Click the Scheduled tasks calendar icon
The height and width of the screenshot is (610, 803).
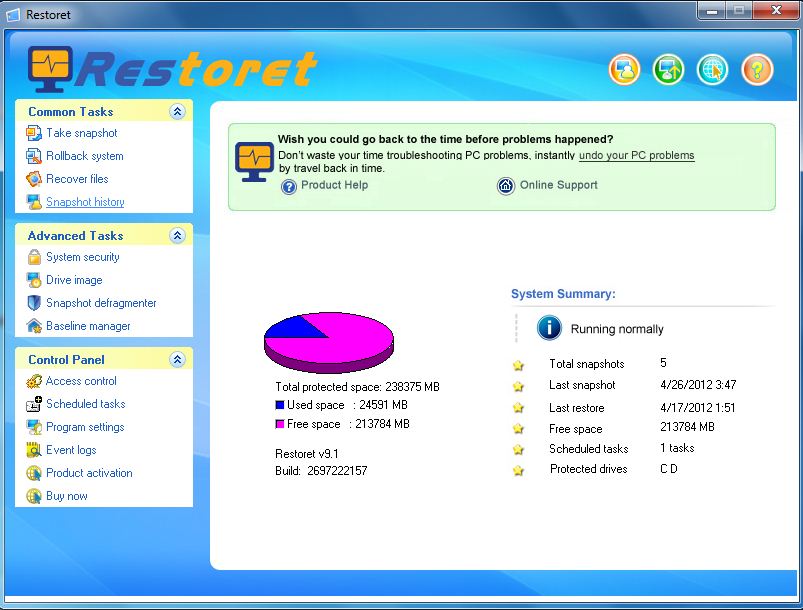[x=34, y=404]
